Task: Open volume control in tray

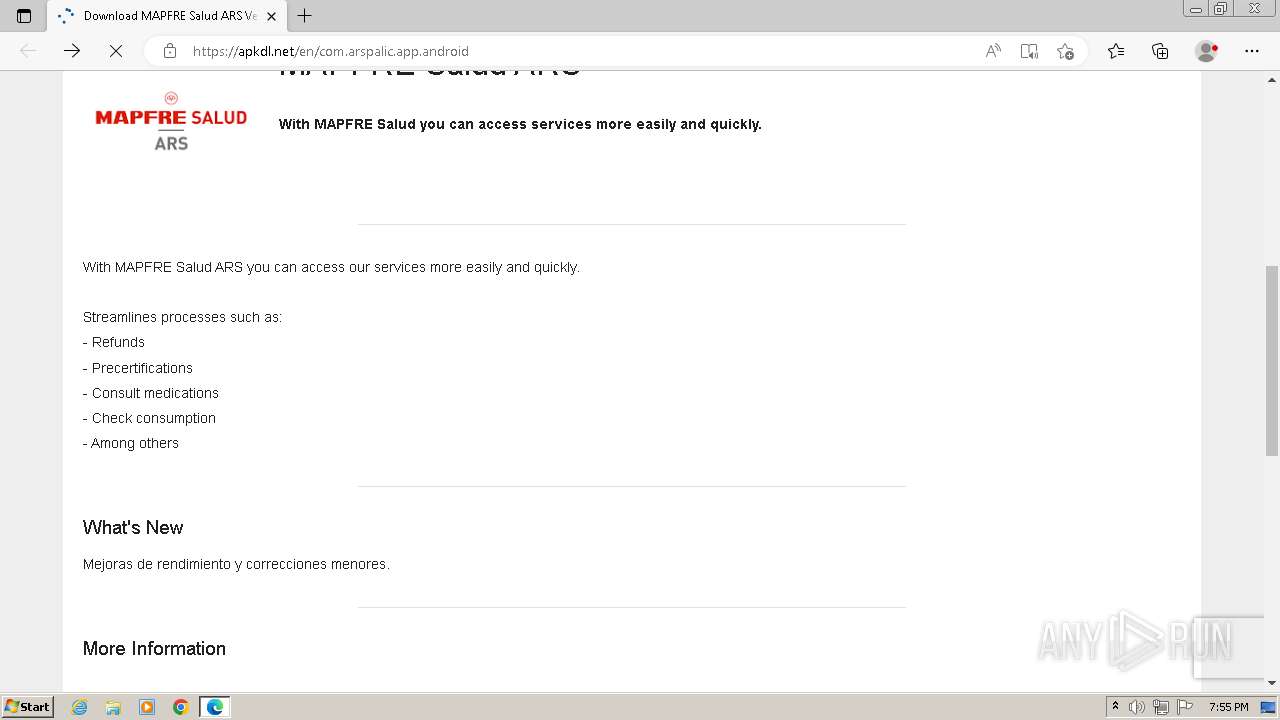Action: pos(1137,707)
